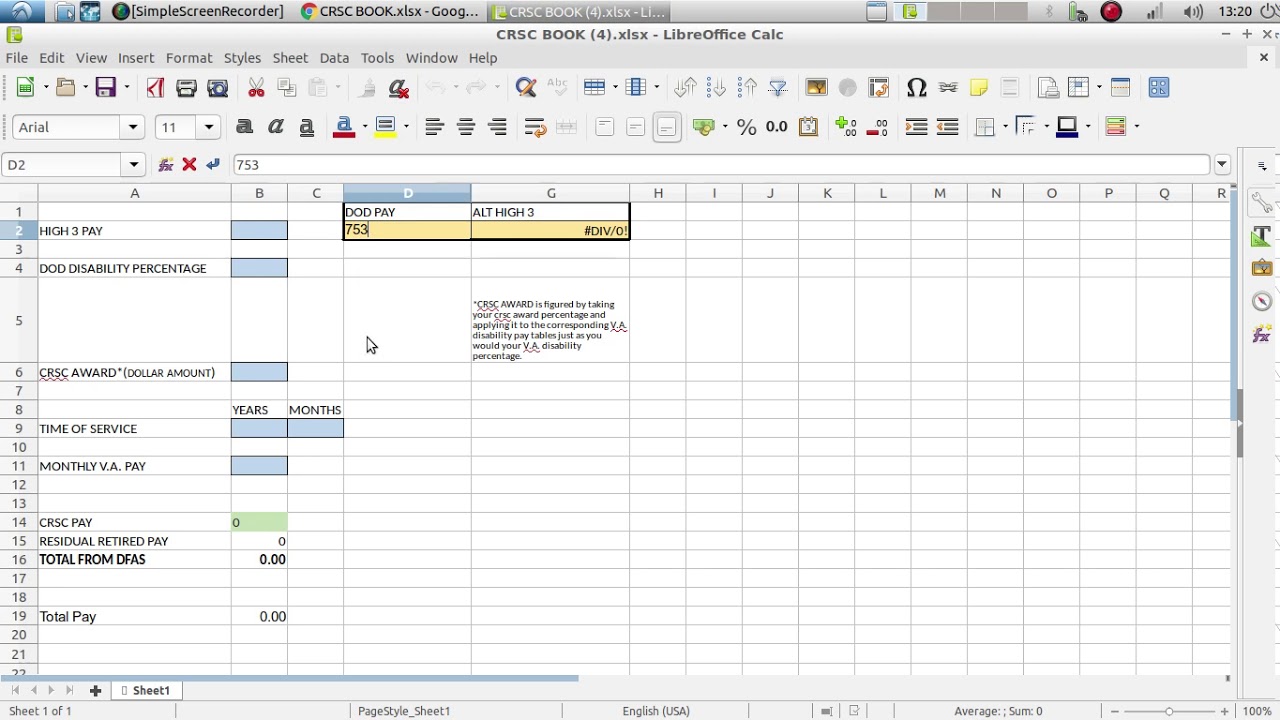
Task: Toggle Italic formatting
Action: point(276,127)
